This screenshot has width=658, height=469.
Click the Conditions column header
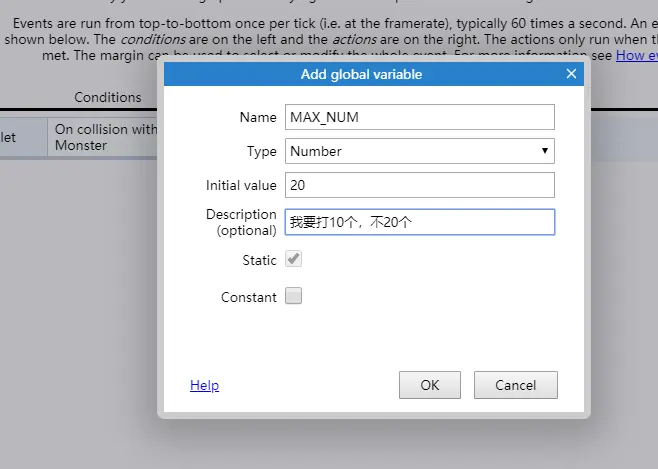[108, 97]
